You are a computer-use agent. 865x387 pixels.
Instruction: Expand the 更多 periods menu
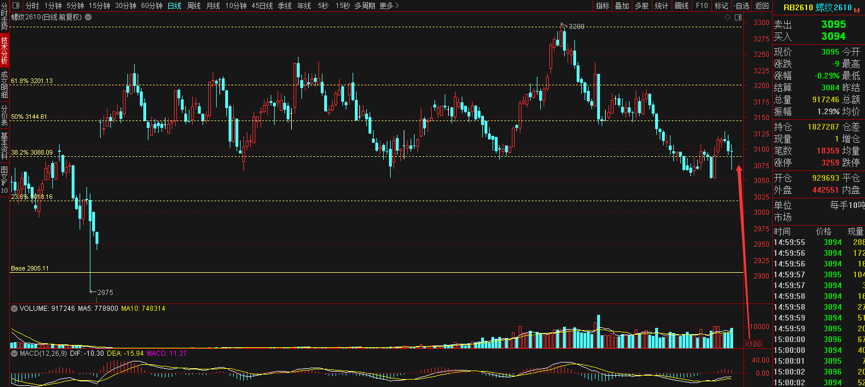click(x=390, y=6)
